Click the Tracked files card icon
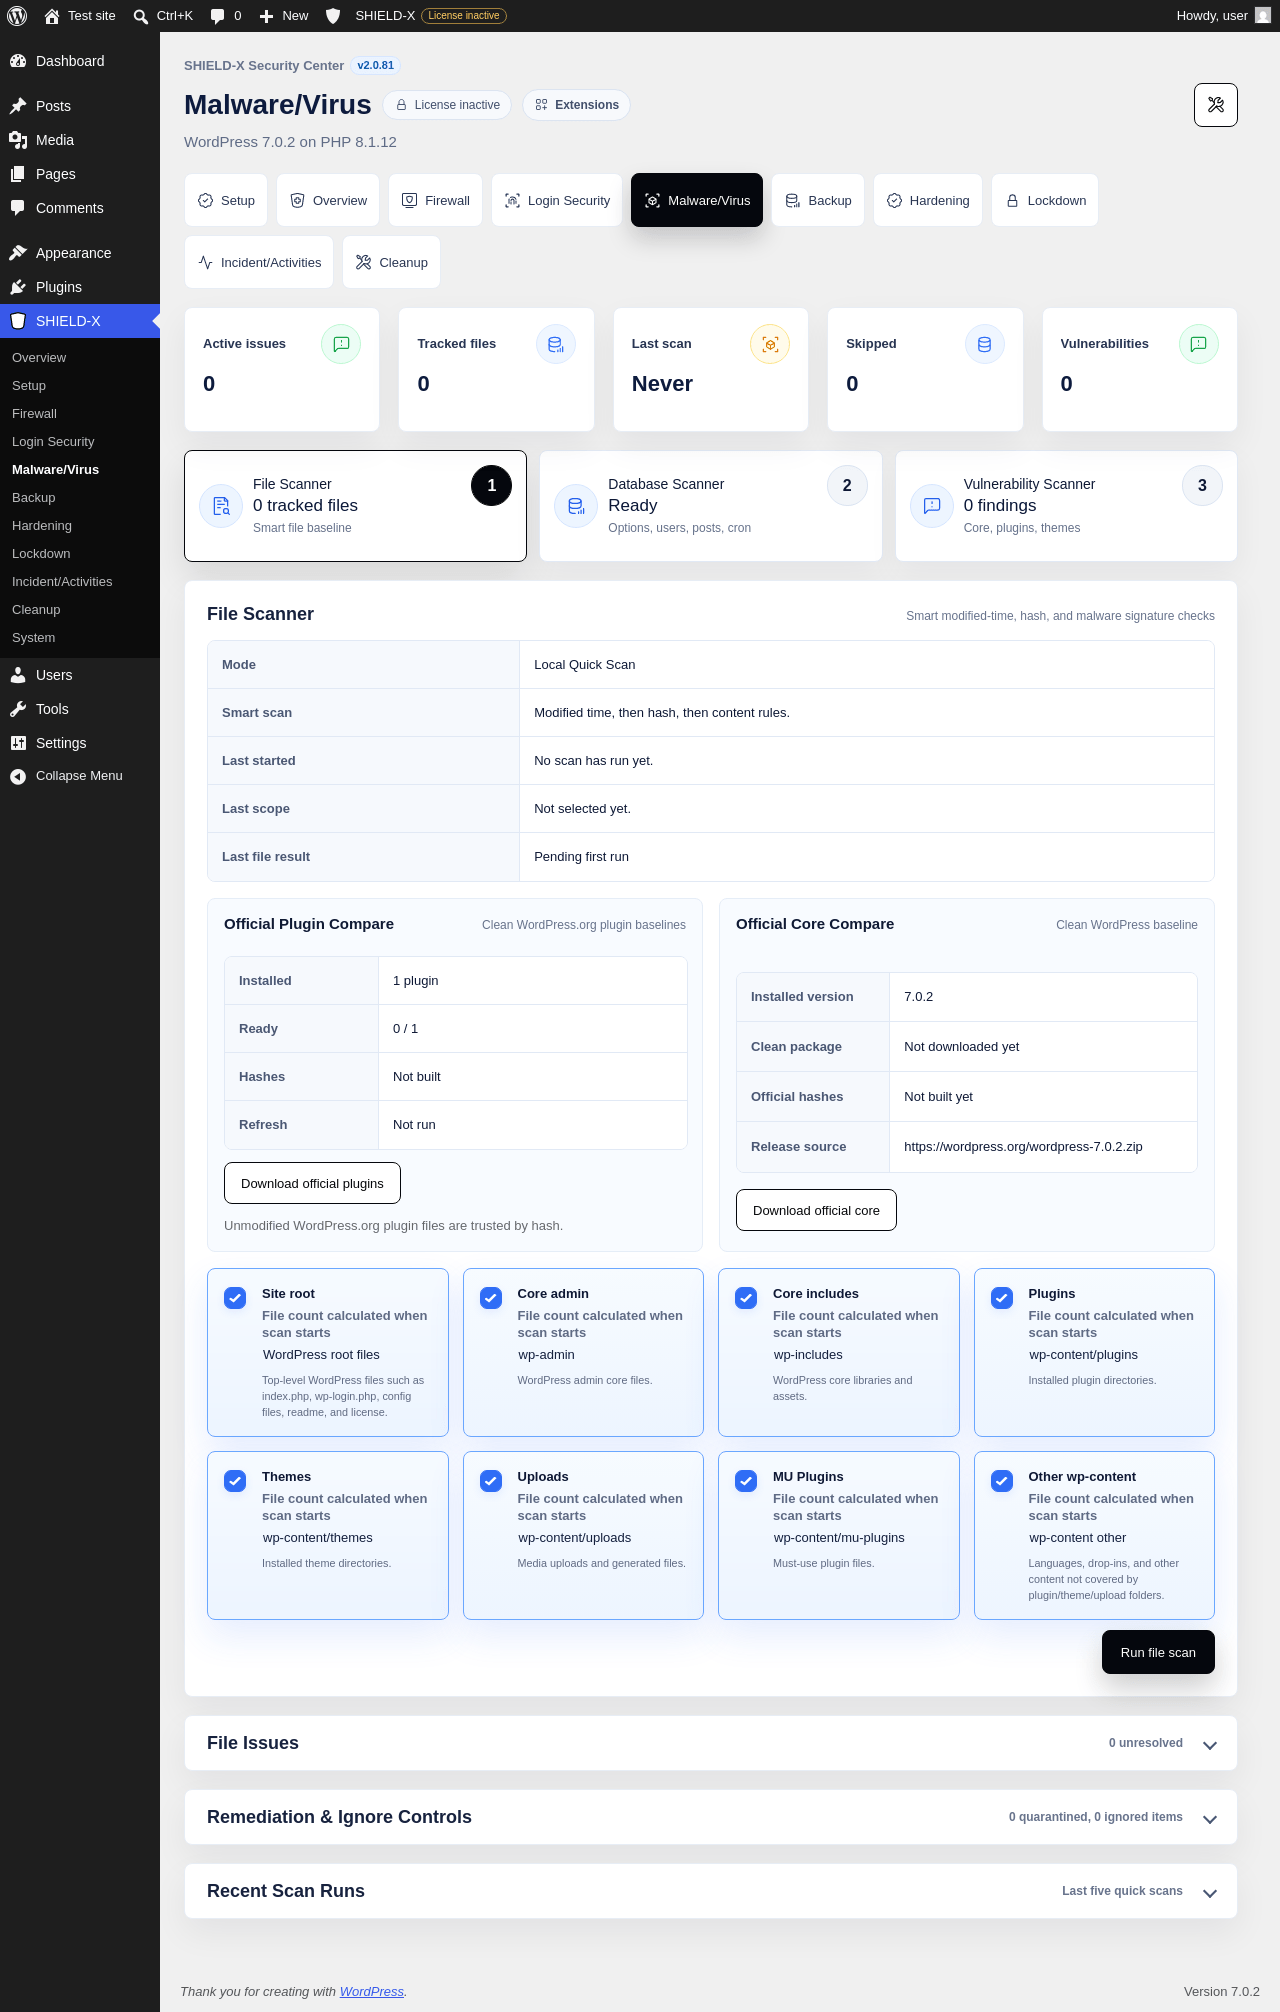The width and height of the screenshot is (1280, 2012). tap(556, 344)
